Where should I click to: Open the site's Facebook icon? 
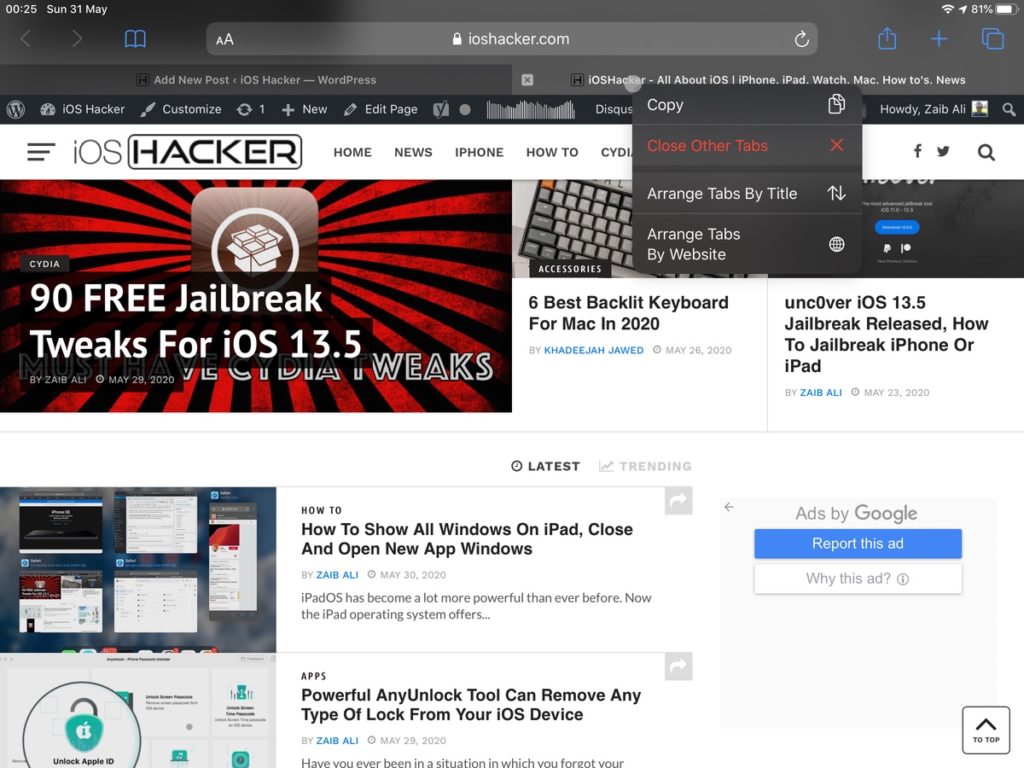coord(918,152)
